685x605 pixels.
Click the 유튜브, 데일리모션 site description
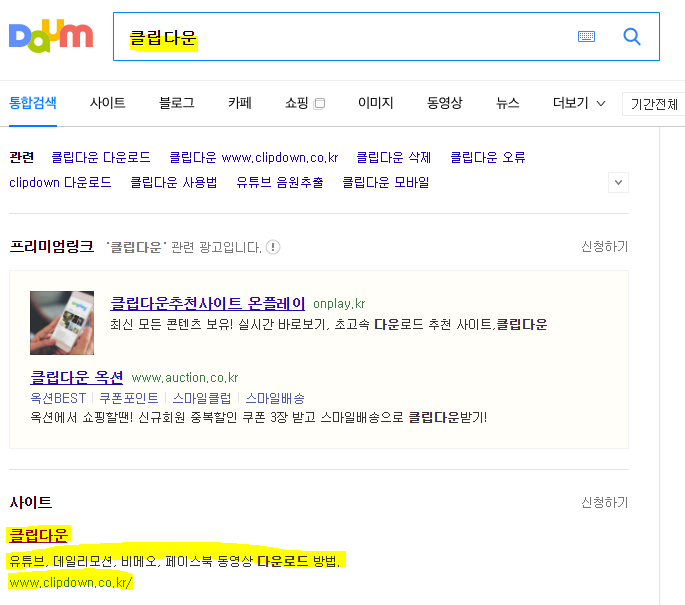coord(175,561)
